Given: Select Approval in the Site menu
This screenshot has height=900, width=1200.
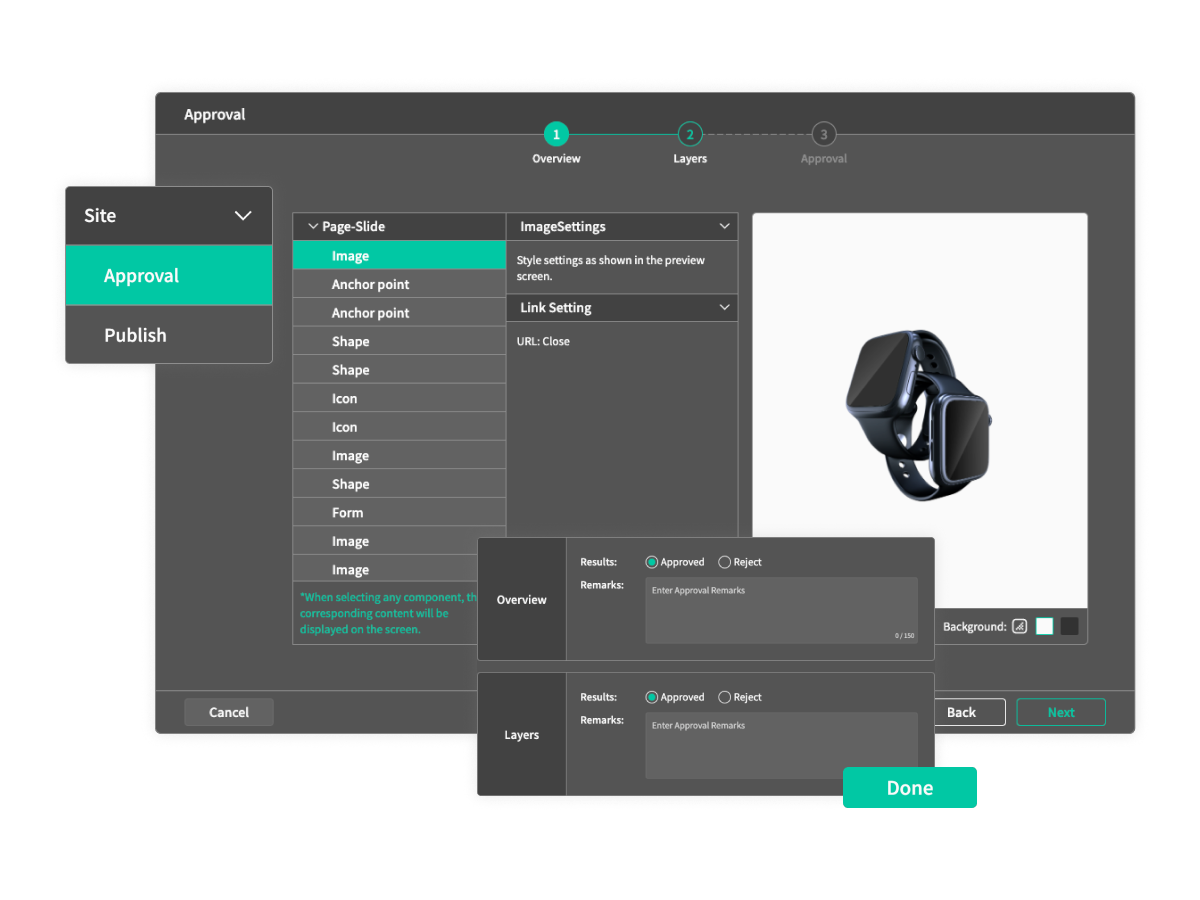Looking at the screenshot, I should (169, 276).
